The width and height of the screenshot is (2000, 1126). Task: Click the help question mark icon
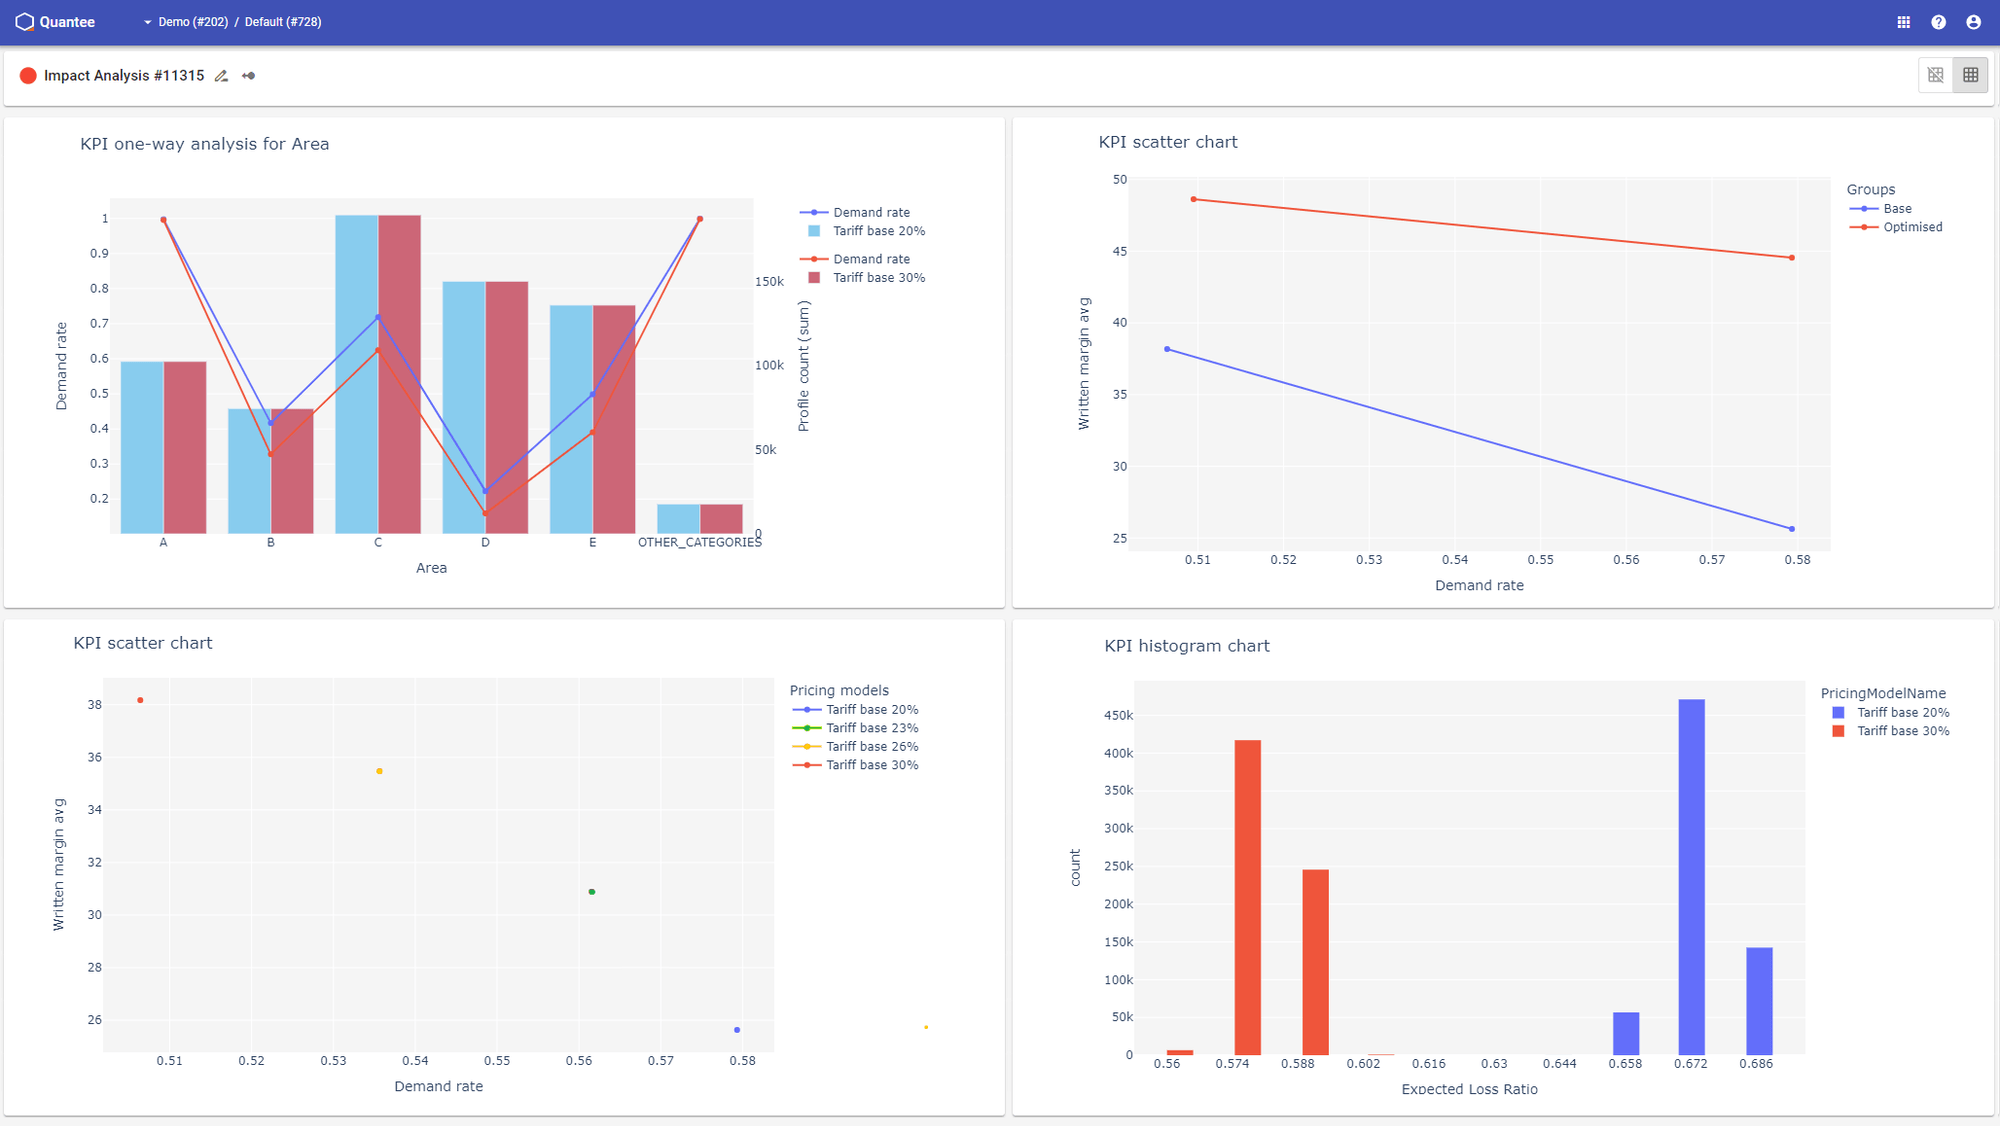point(1938,21)
